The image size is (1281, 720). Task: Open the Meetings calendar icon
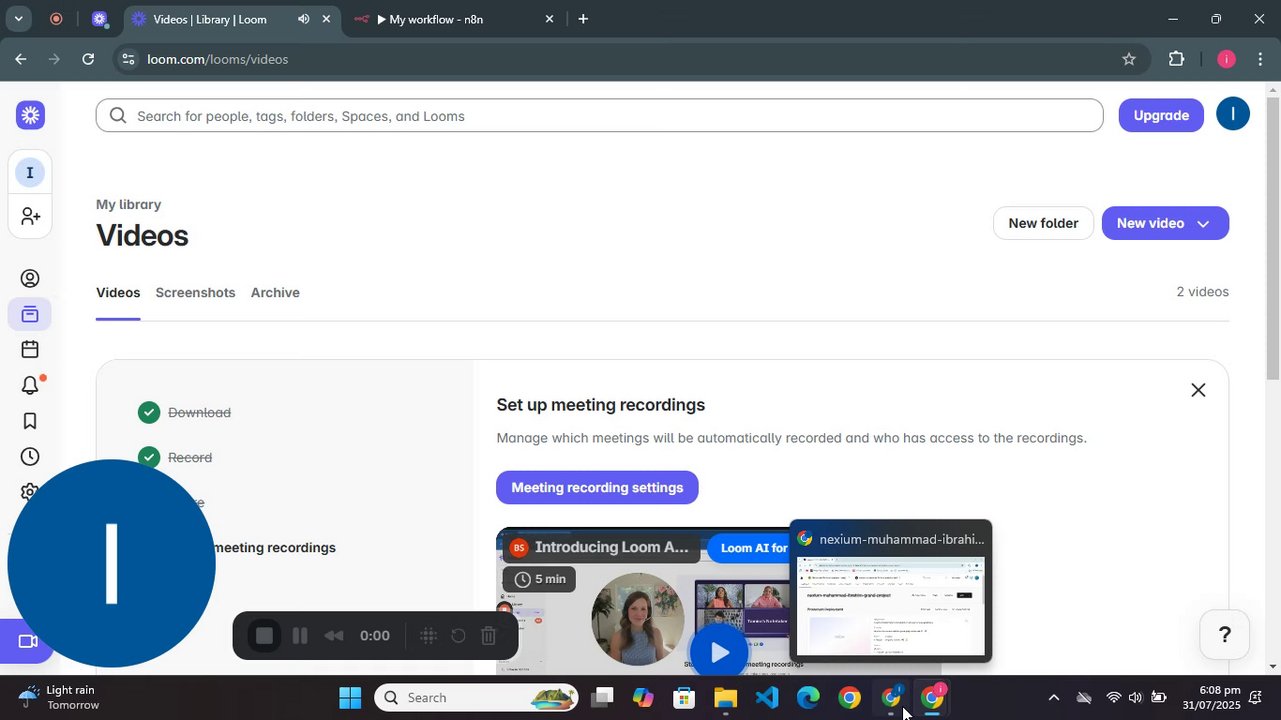point(30,349)
